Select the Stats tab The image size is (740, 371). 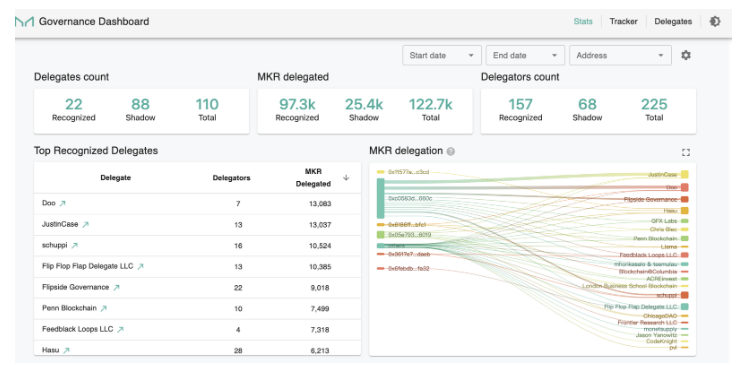coord(583,21)
